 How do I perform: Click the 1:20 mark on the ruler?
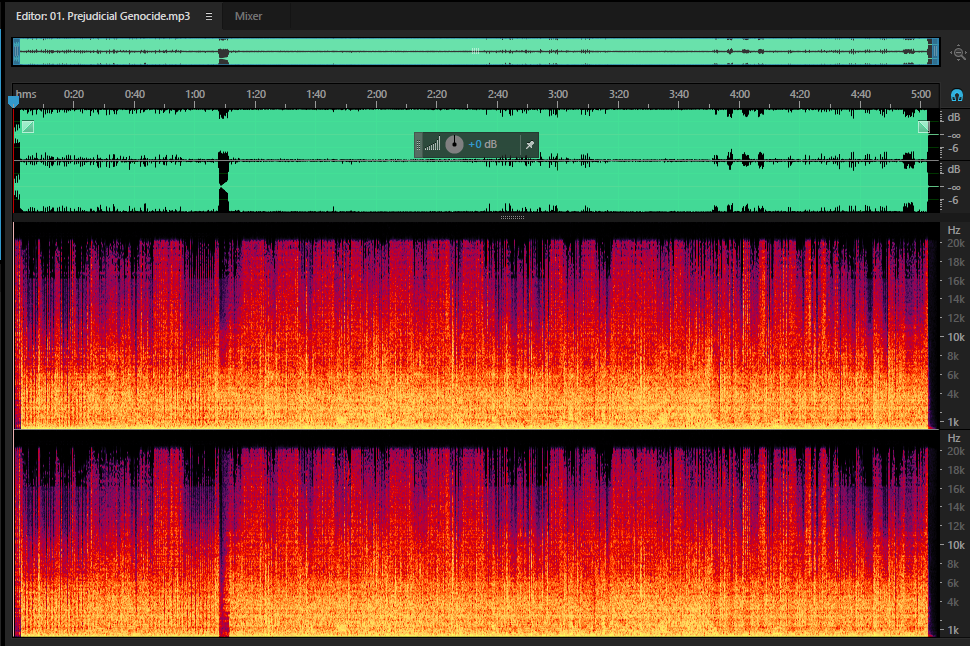pos(255,94)
